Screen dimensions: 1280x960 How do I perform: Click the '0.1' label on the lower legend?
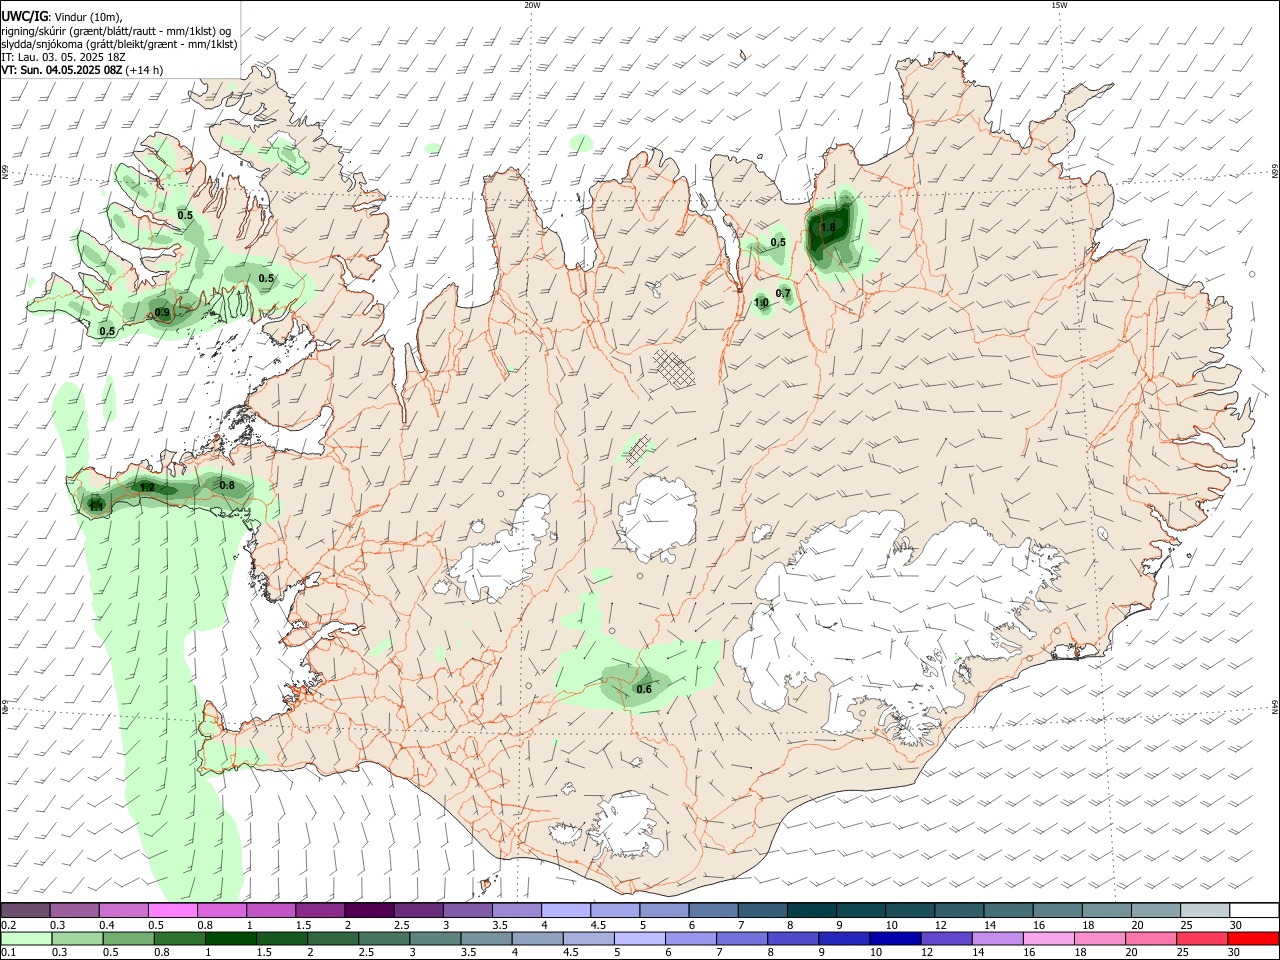(x=9, y=953)
